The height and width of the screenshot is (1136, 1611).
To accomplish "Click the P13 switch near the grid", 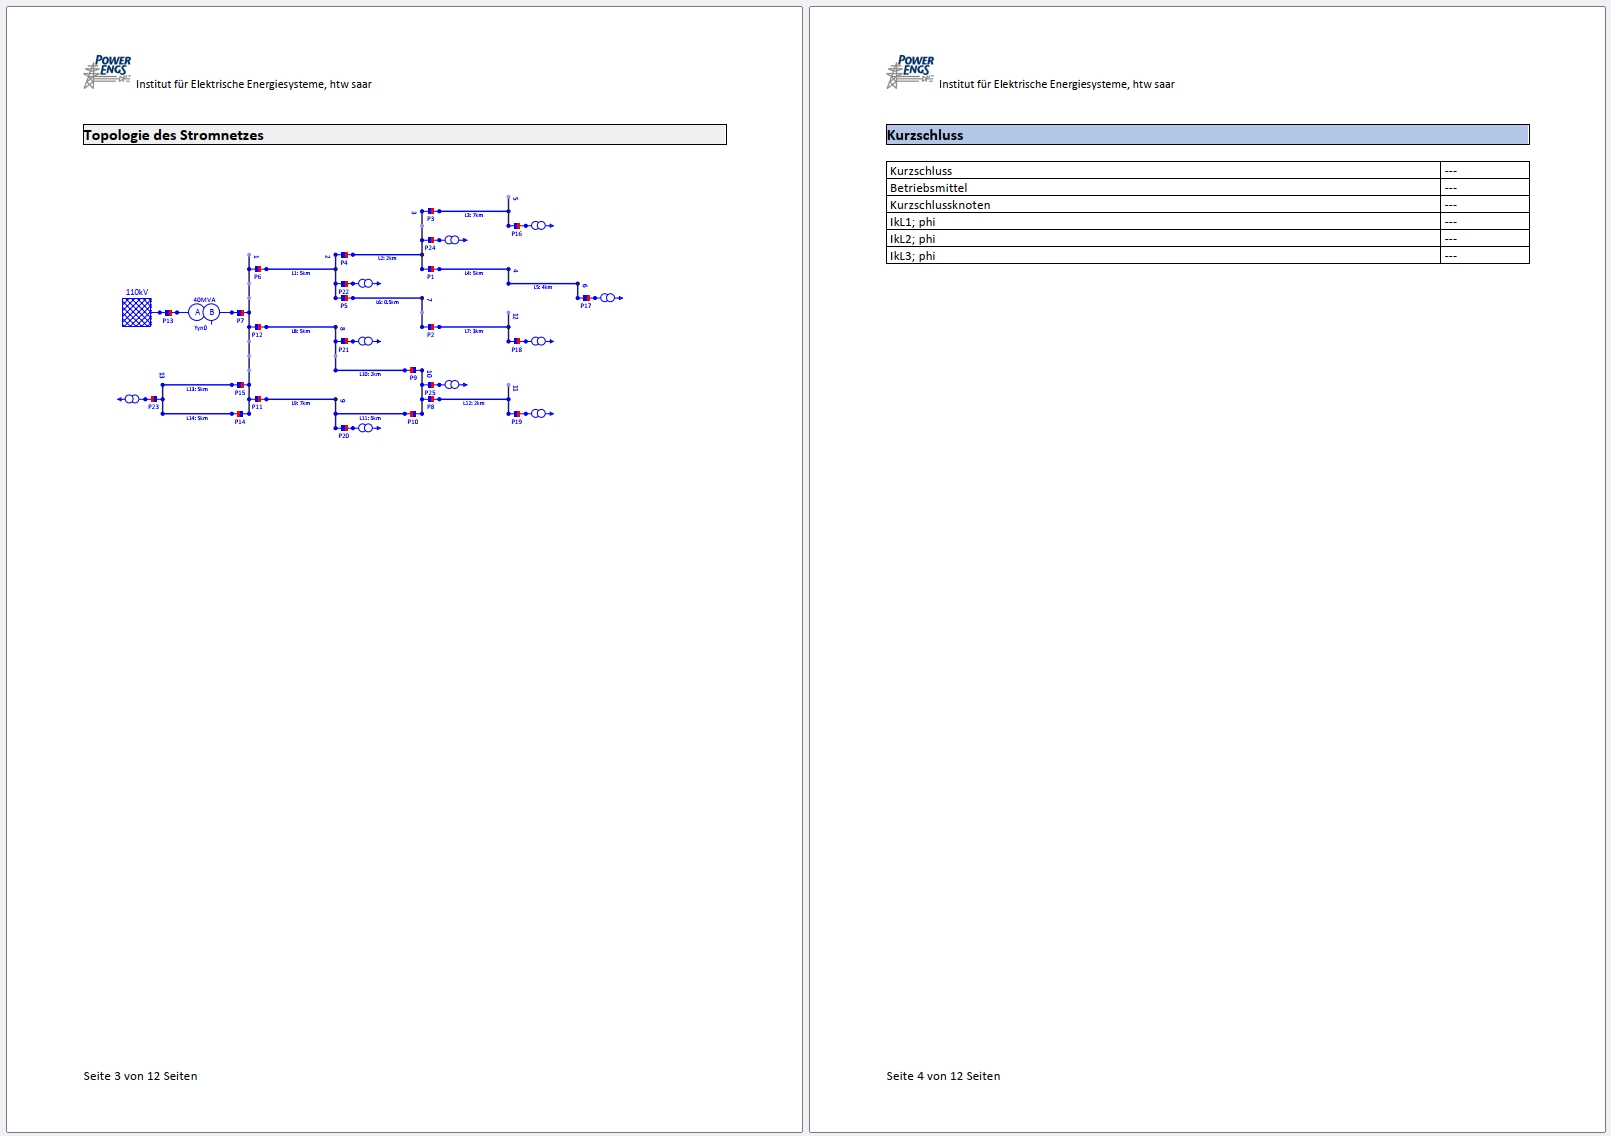I will click(168, 313).
